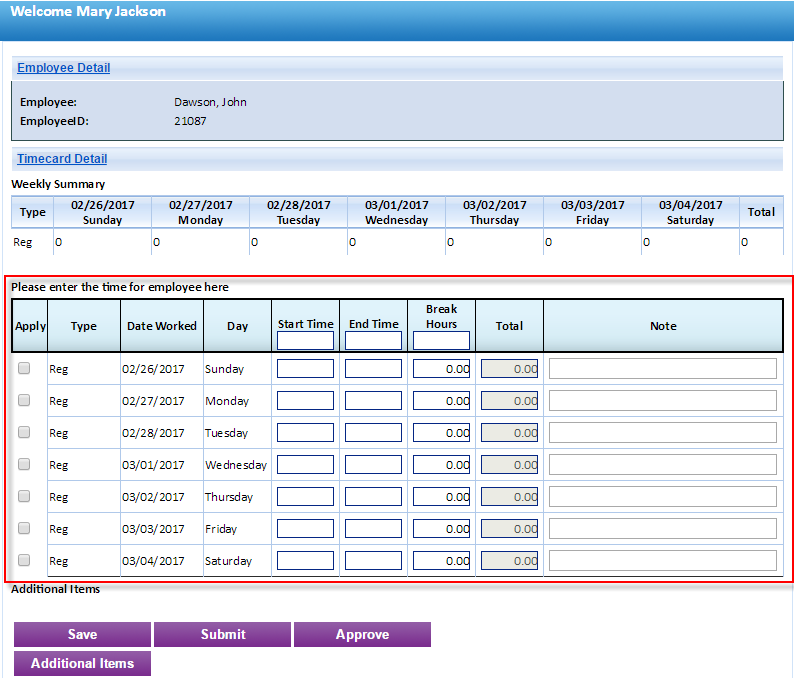Click Tuesday's Break Hours field
The width and height of the screenshot is (794, 678).
(442, 432)
